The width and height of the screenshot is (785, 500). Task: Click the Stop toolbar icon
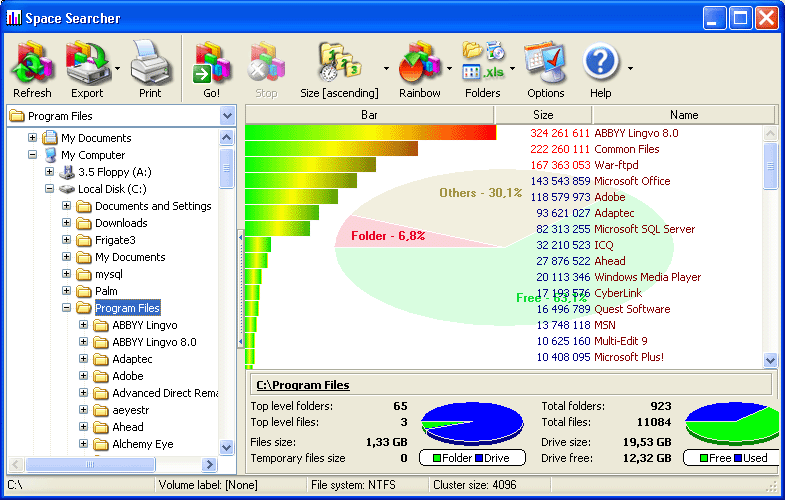[x=266, y=63]
